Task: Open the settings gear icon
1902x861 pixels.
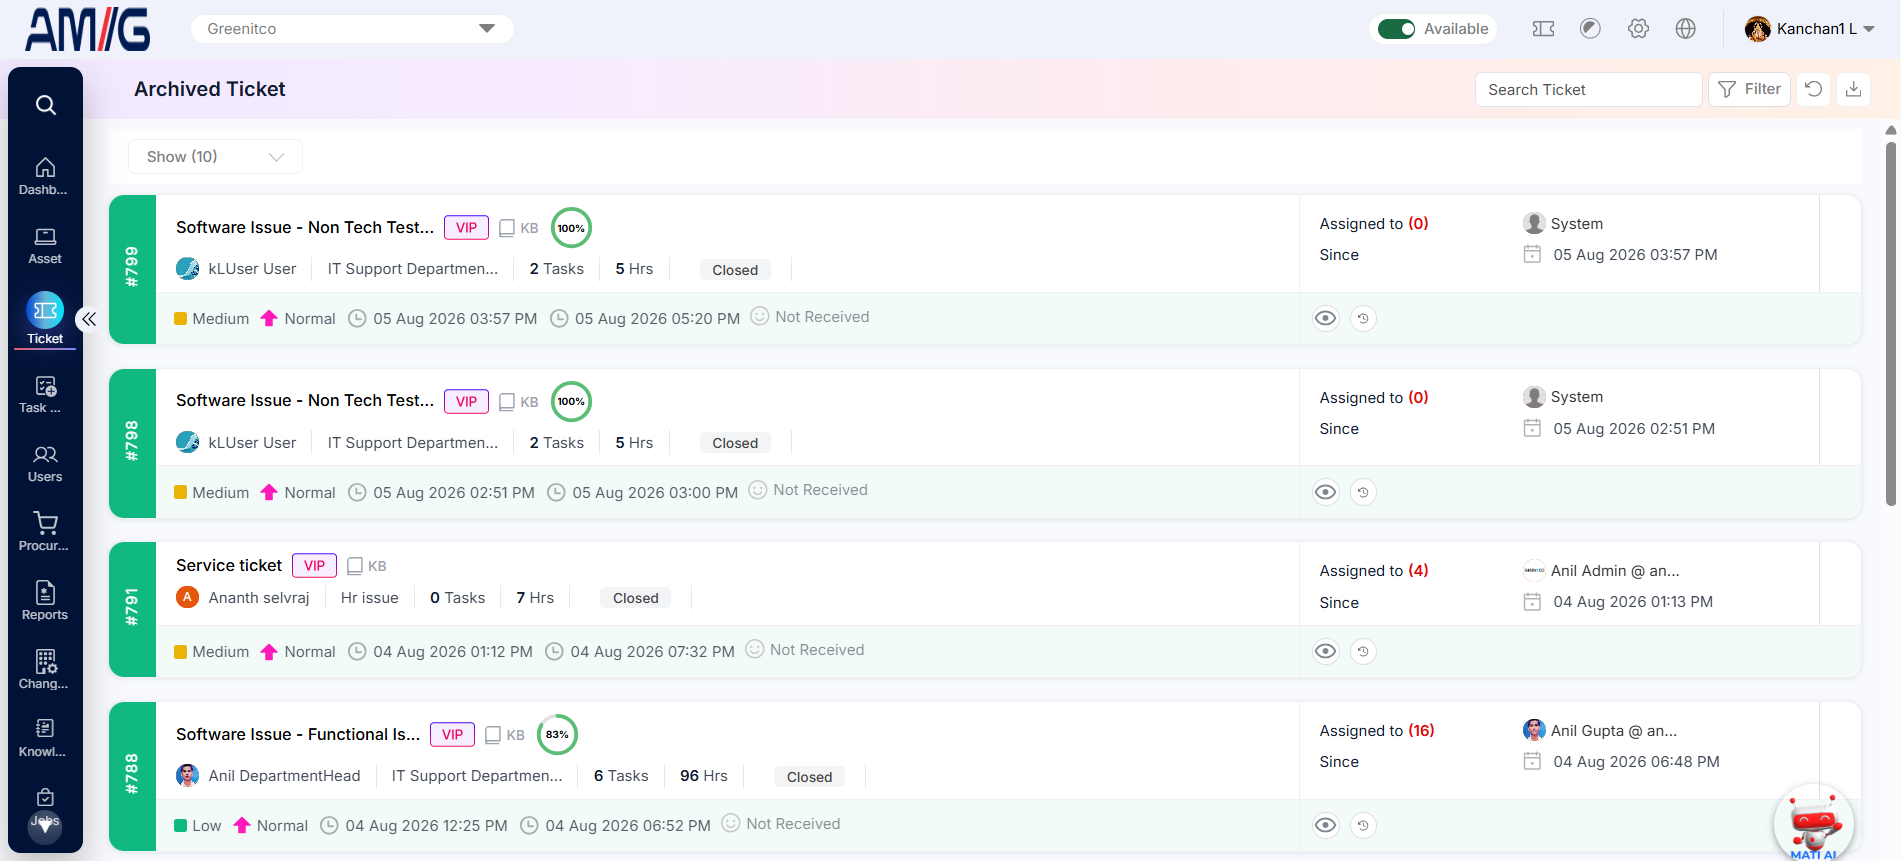Action: pos(1638,29)
